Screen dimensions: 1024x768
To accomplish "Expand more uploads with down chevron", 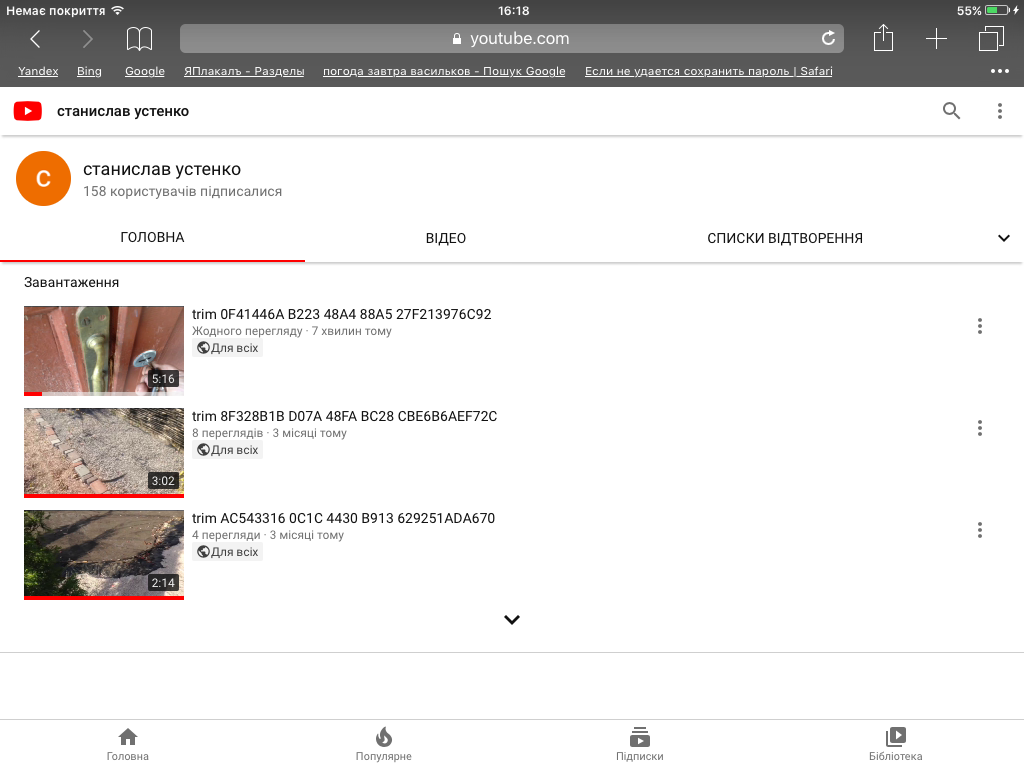I will 512,619.
